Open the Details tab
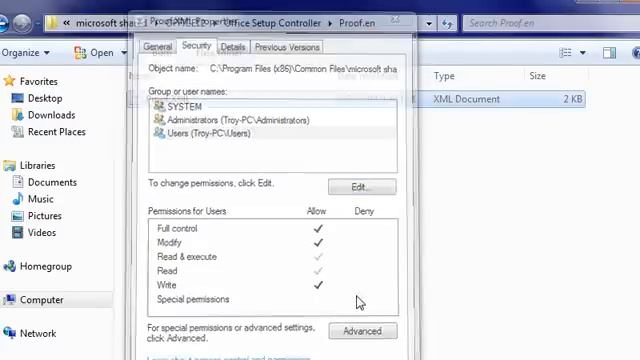 click(x=233, y=47)
